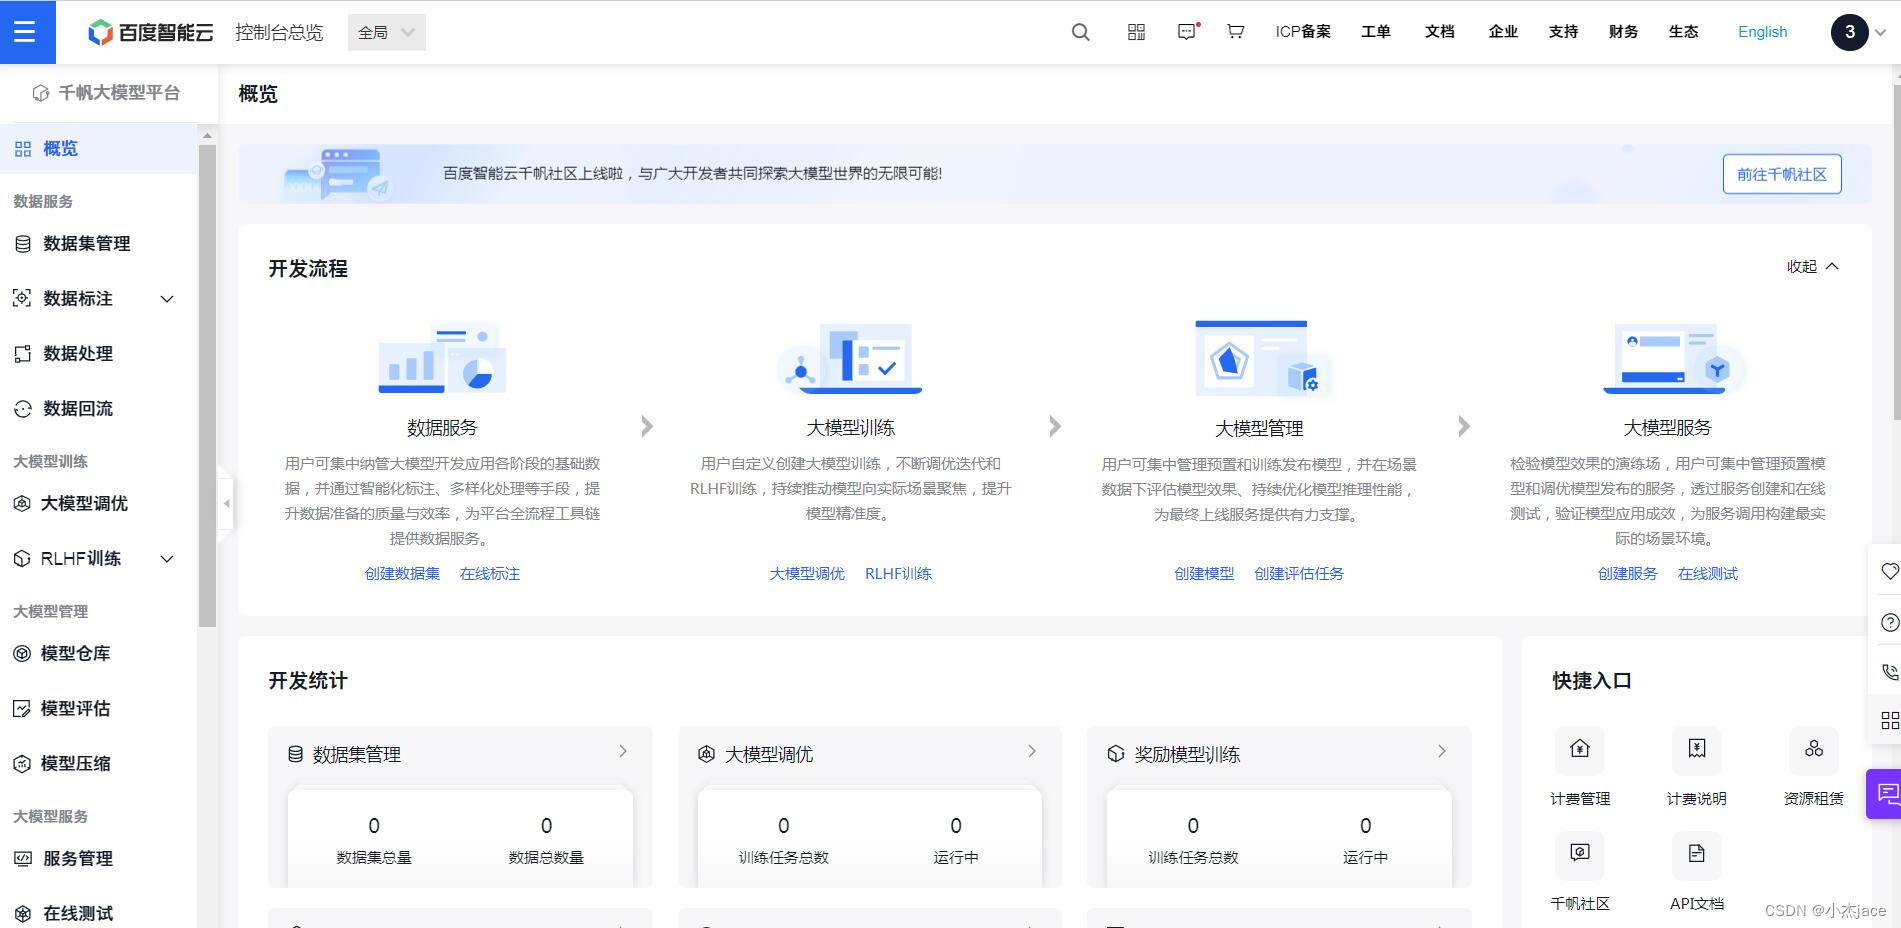1901x928 pixels.
Task: Select 概览 in the sidebar
Action: (x=98, y=148)
